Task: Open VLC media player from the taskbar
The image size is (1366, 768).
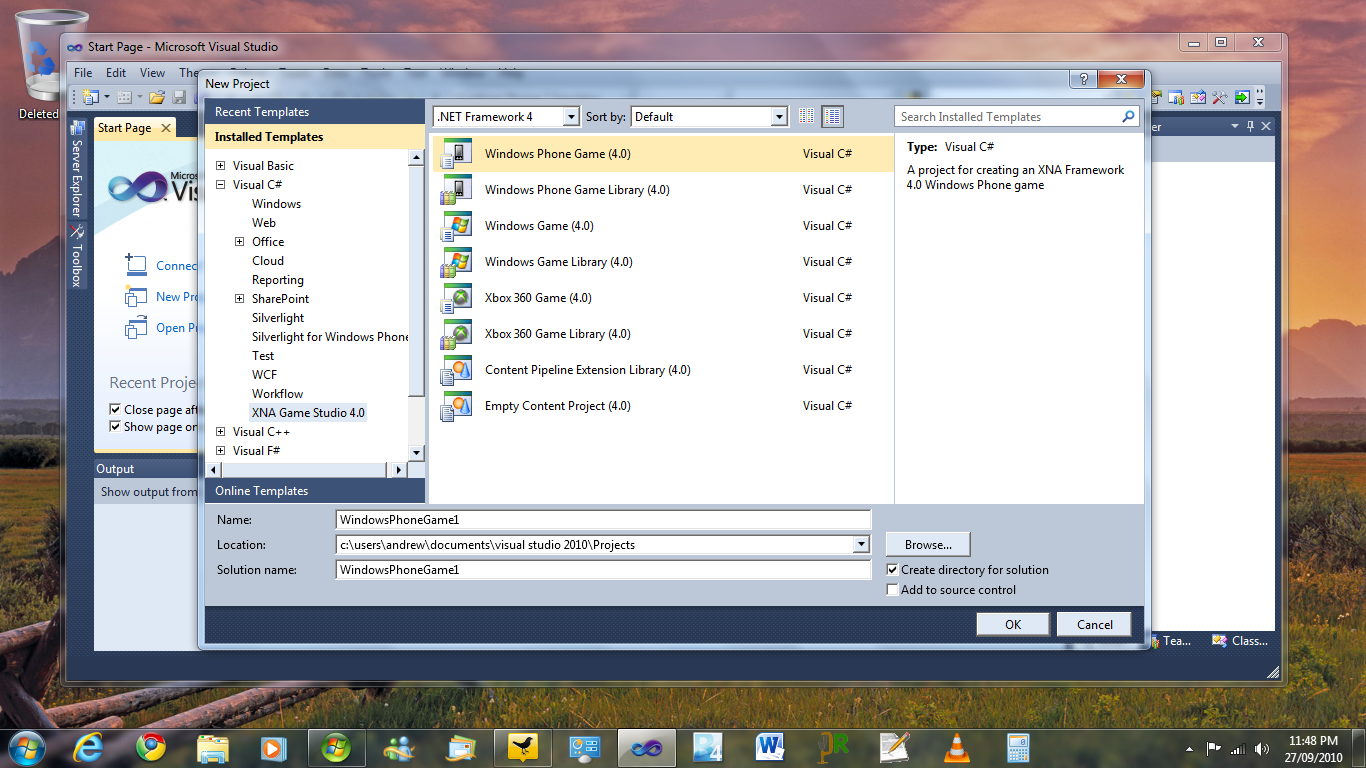Action: 957,747
